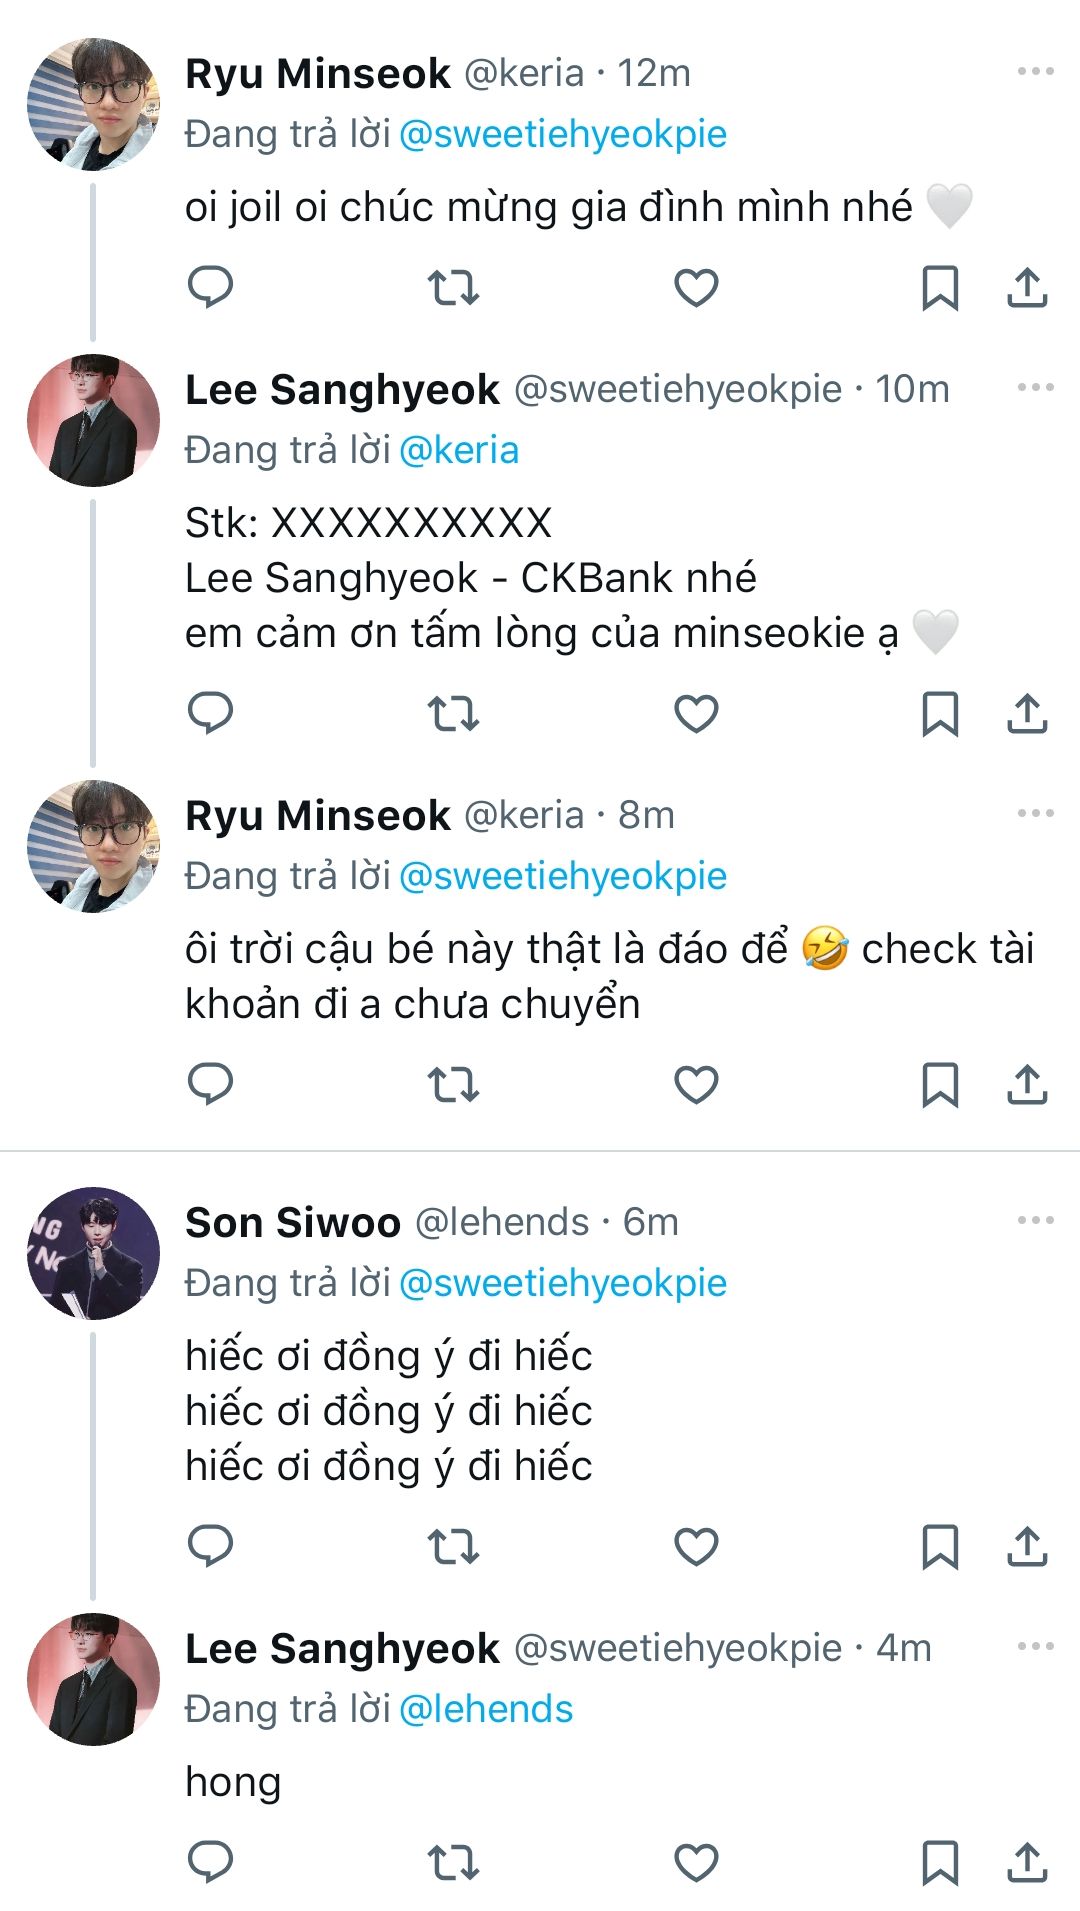This screenshot has width=1080, height=1911.
Task: Reply to Ryu Minseok's 12m tweet
Action: tap(210, 288)
